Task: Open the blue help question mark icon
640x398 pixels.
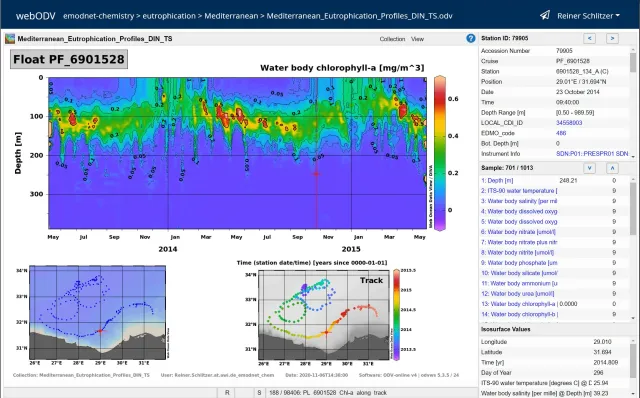Action: point(471,38)
